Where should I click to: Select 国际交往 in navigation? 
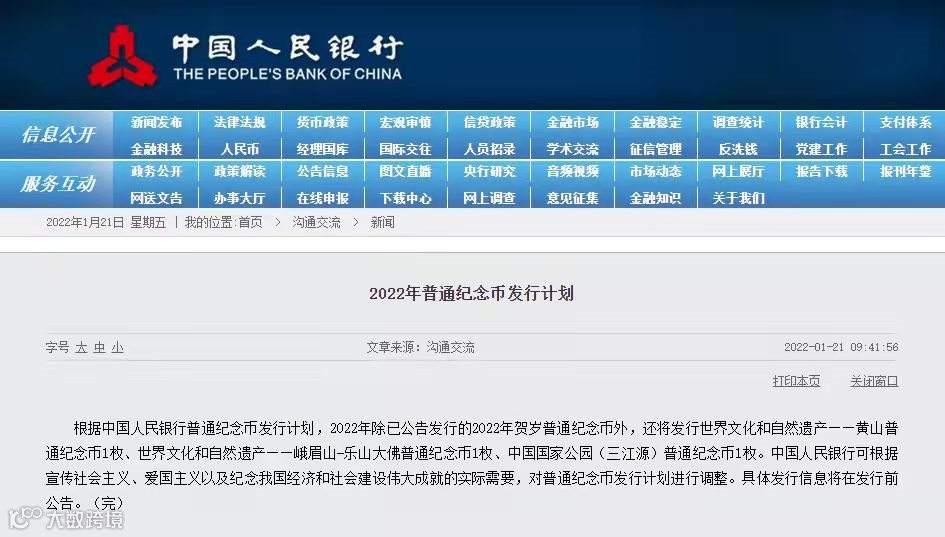(406, 149)
